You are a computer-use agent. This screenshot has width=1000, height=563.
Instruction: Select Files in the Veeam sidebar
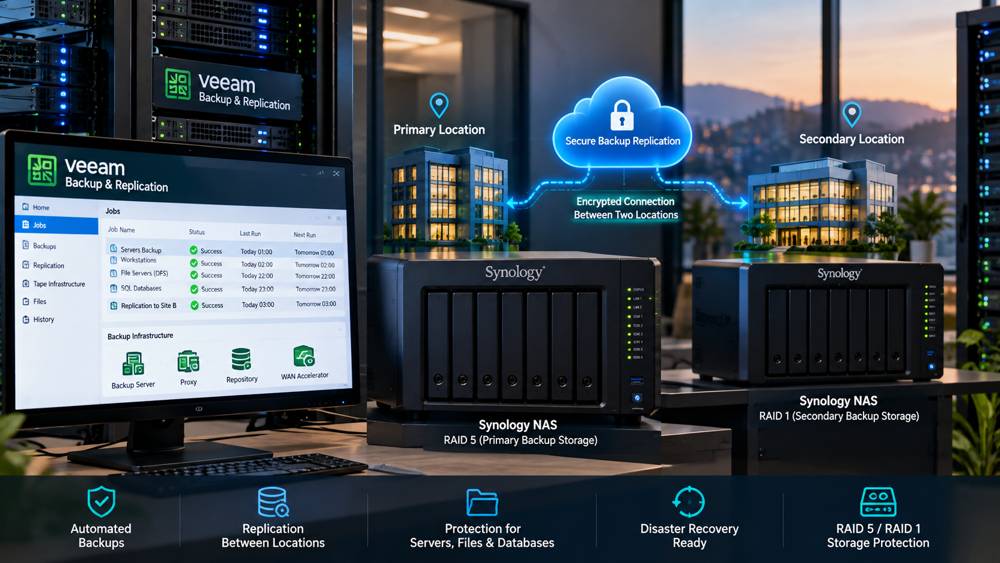coord(34,302)
